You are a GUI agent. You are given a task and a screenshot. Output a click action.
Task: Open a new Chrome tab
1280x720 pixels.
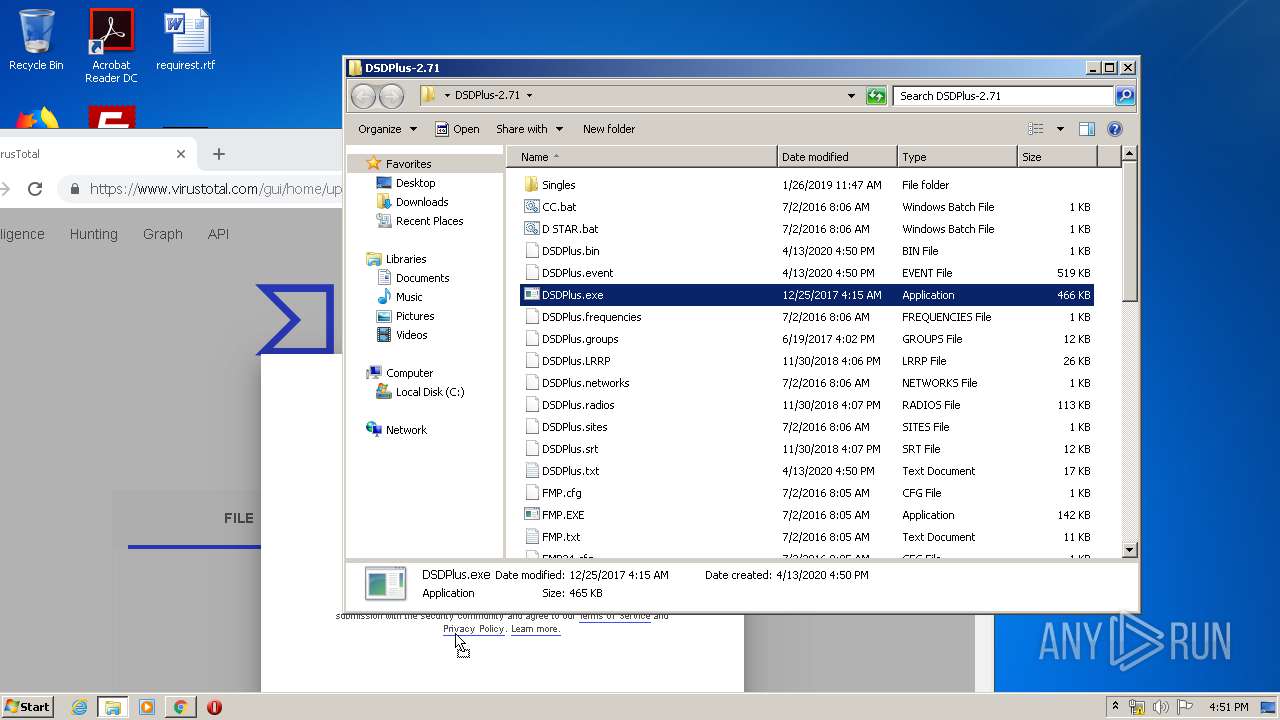[x=219, y=154]
